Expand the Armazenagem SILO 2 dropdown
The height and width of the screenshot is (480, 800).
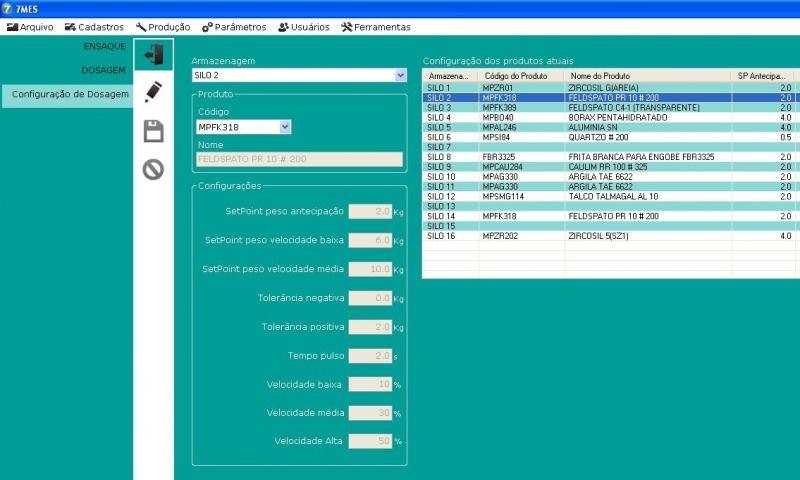(401, 75)
